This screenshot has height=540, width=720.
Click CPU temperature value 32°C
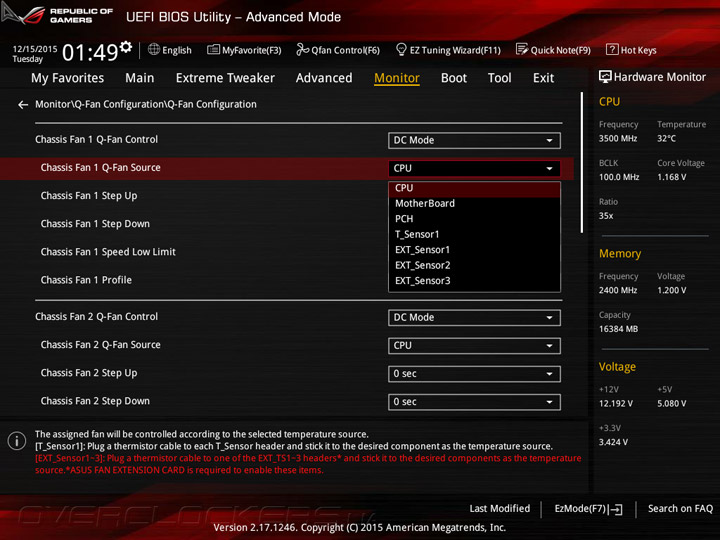click(x=666, y=139)
